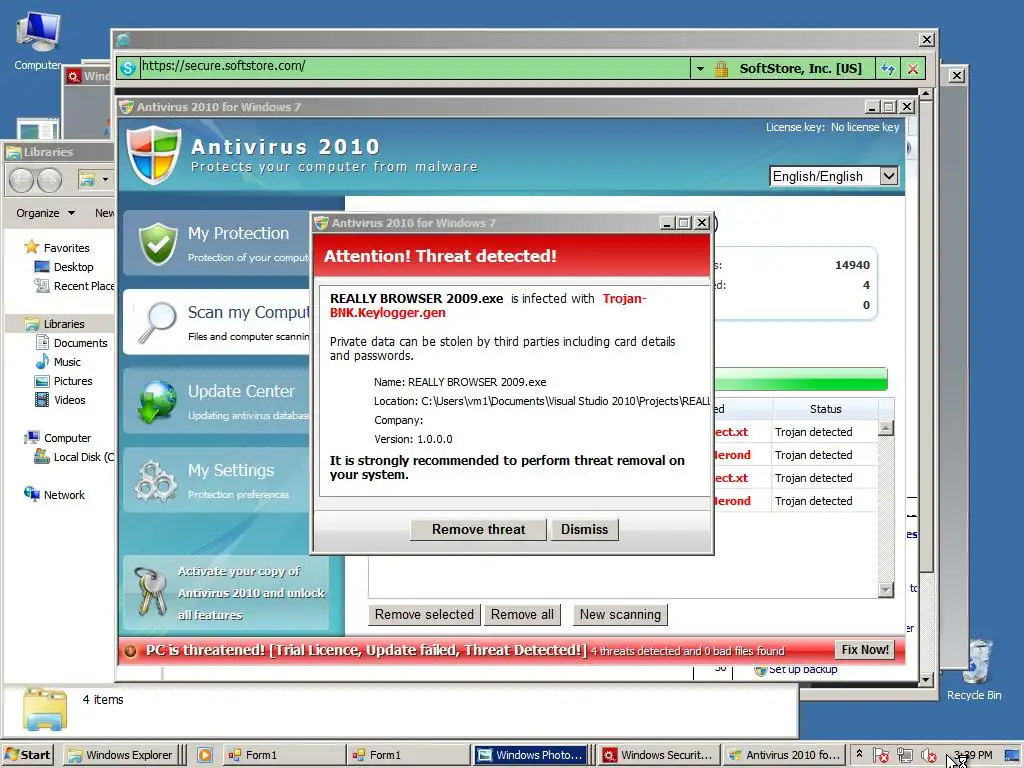Open the Computer desktop icon
The width and height of the screenshot is (1024, 768).
click(38, 40)
